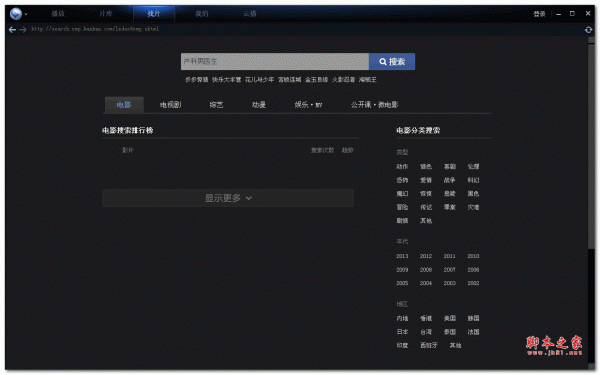This screenshot has width=600, height=375.
Task: Filter movies by region 香港
Action: tap(426, 318)
